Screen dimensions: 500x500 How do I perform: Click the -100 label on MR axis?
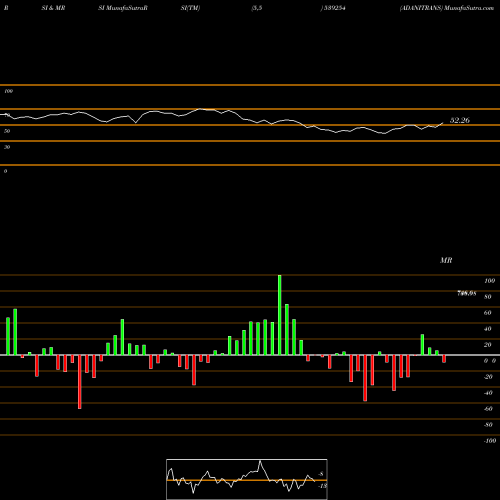(x=489, y=441)
